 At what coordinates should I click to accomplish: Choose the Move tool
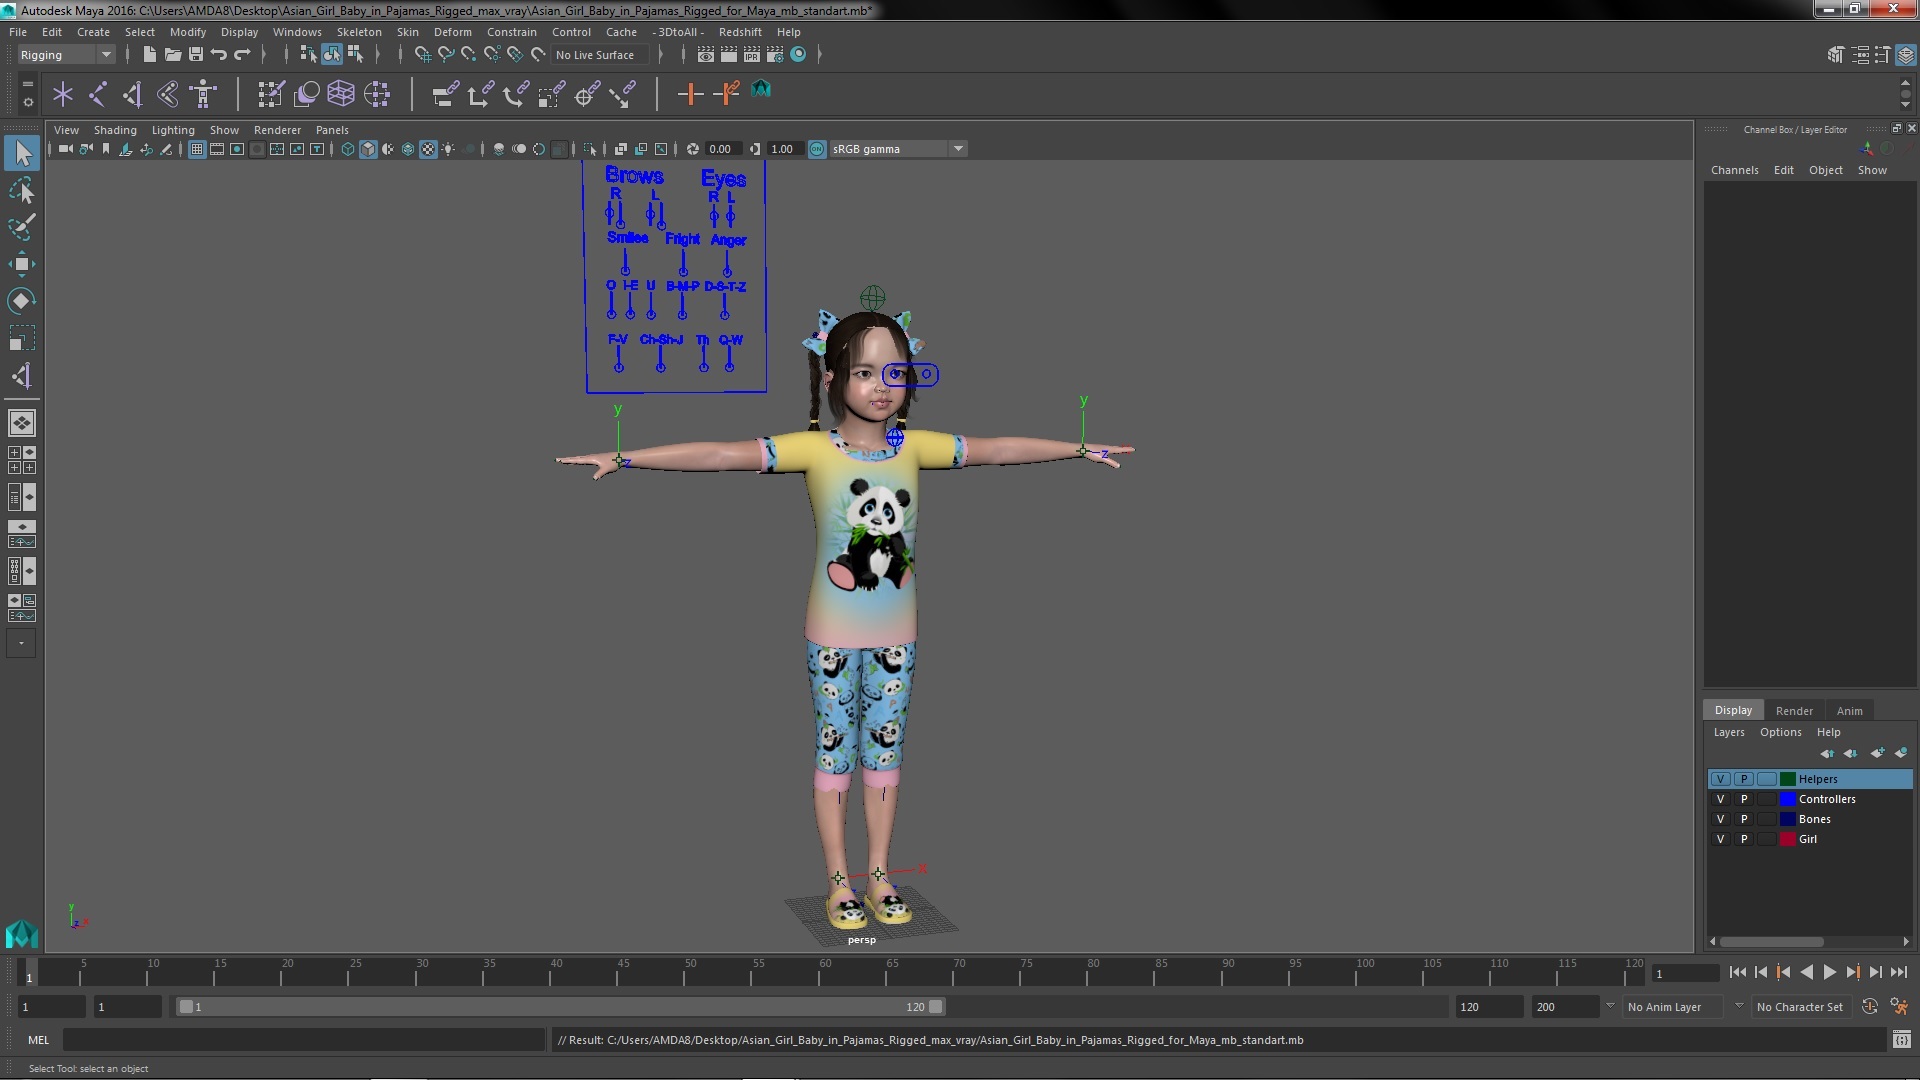22,264
